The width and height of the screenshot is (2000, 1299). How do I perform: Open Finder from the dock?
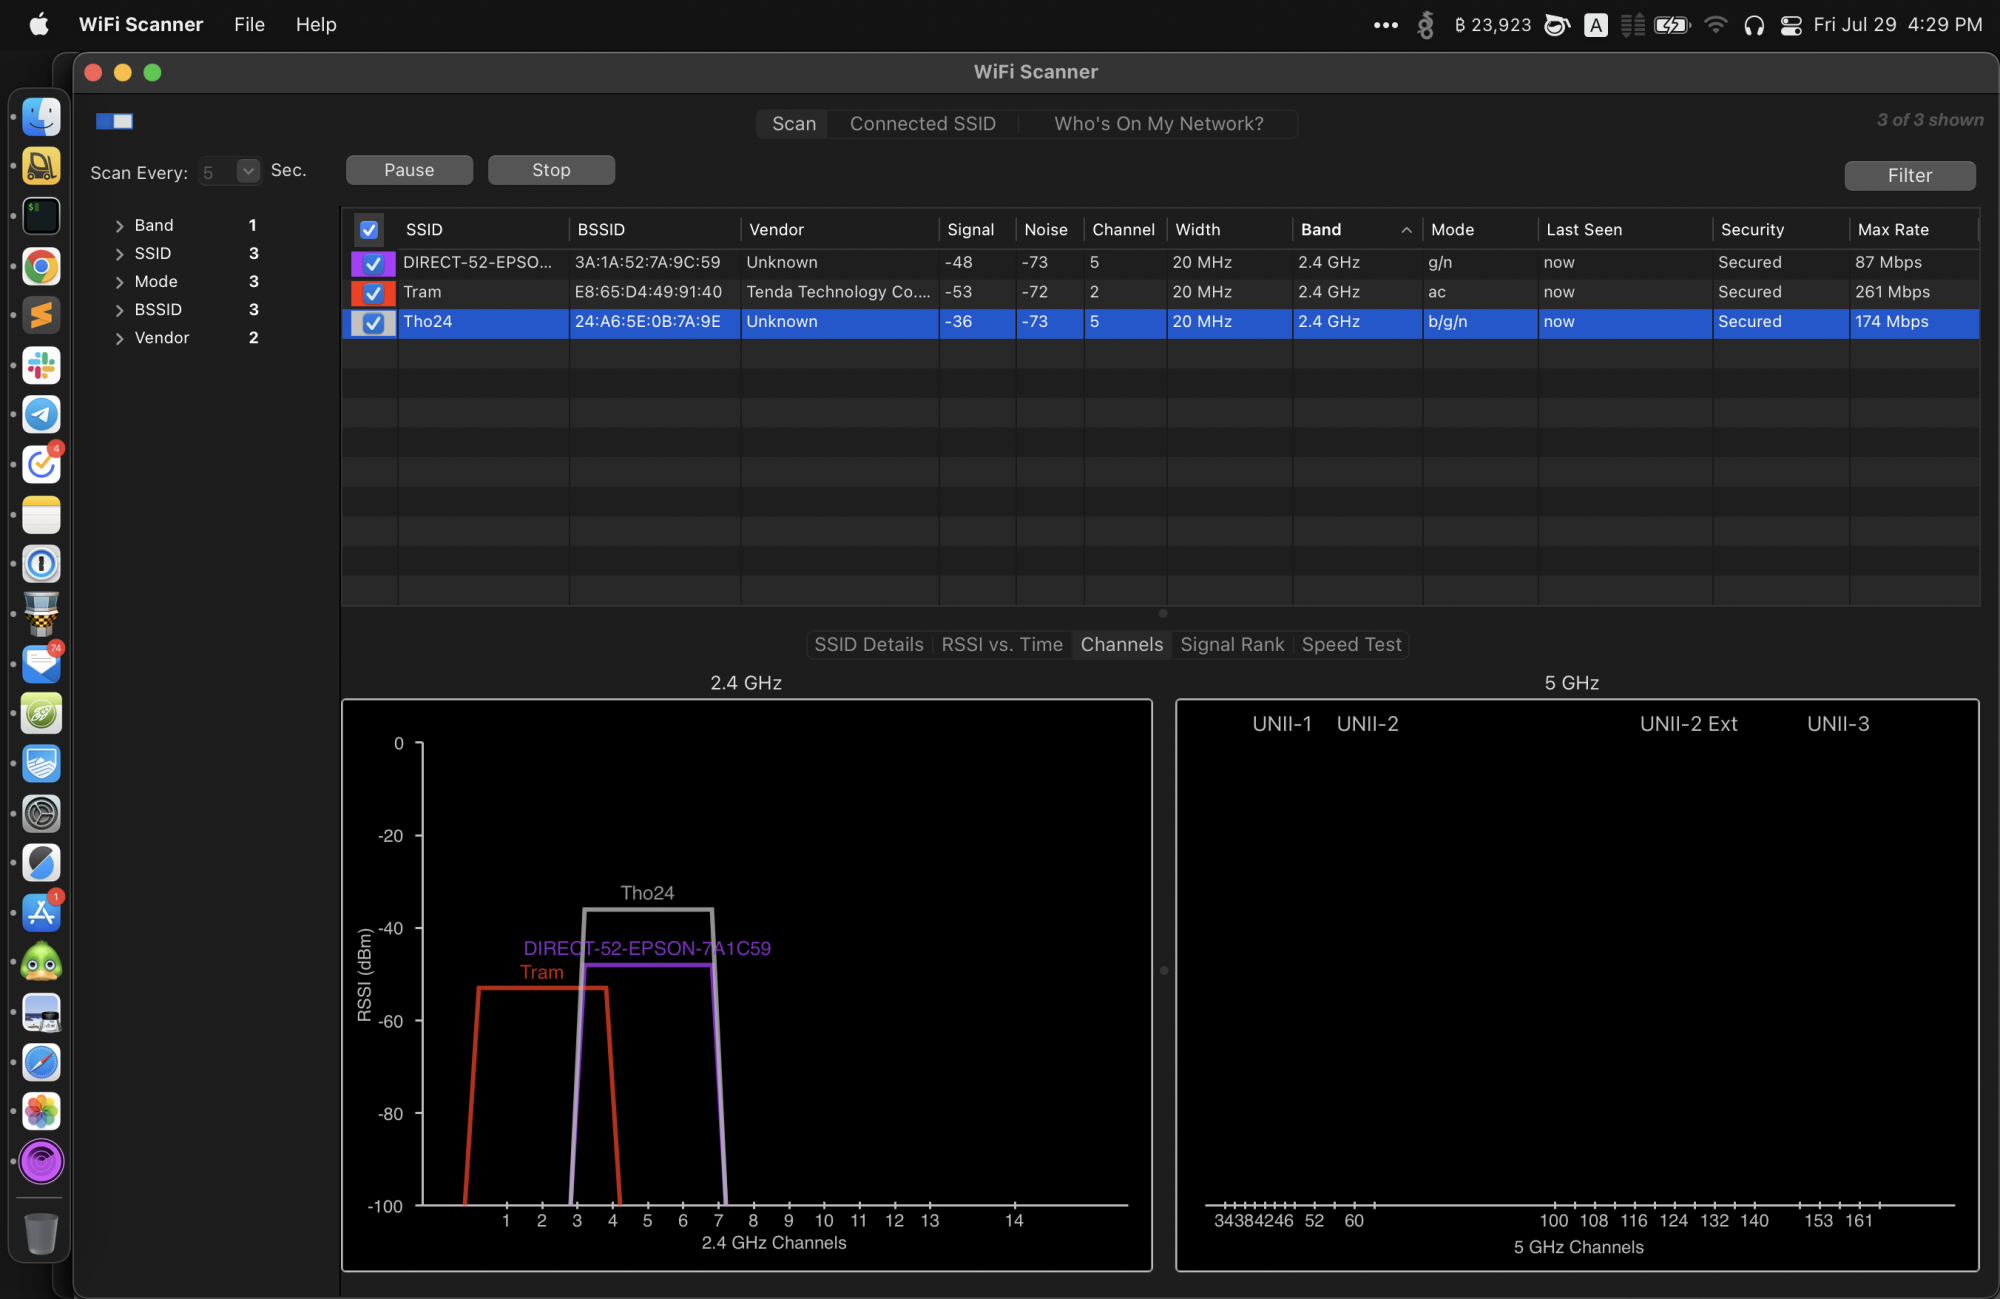pos(41,117)
